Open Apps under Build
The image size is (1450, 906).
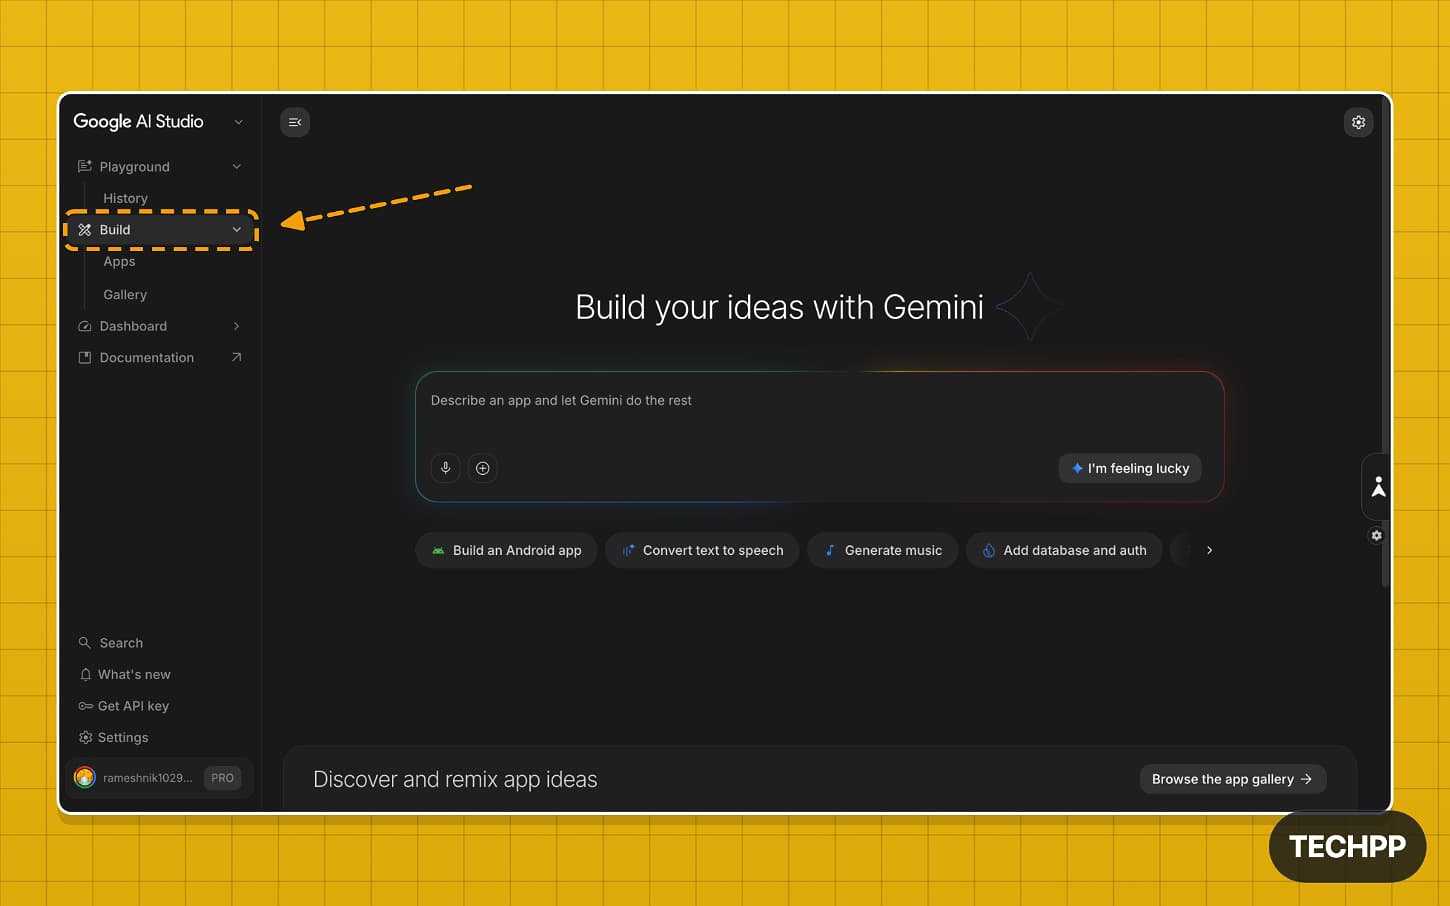point(119,261)
